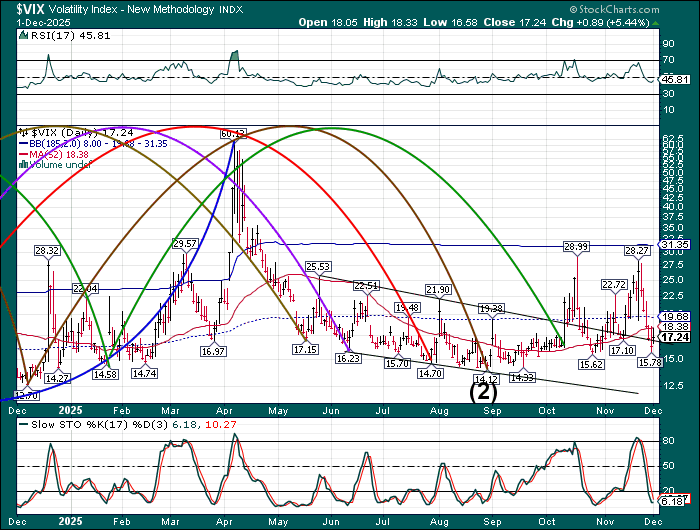This screenshot has height=530, width=700.
Task: Click the $VIX ticker symbol in header
Action: [x=18, y=8]
